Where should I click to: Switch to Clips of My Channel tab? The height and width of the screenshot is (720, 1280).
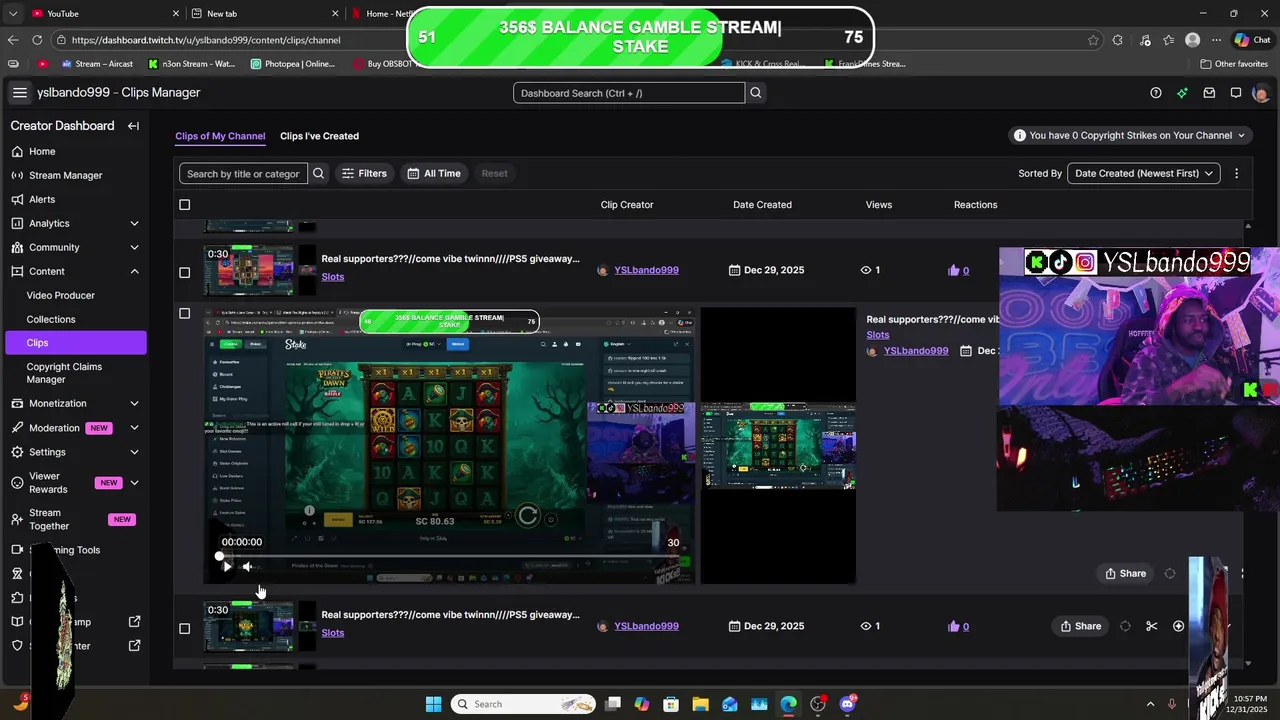pos(220,136)
